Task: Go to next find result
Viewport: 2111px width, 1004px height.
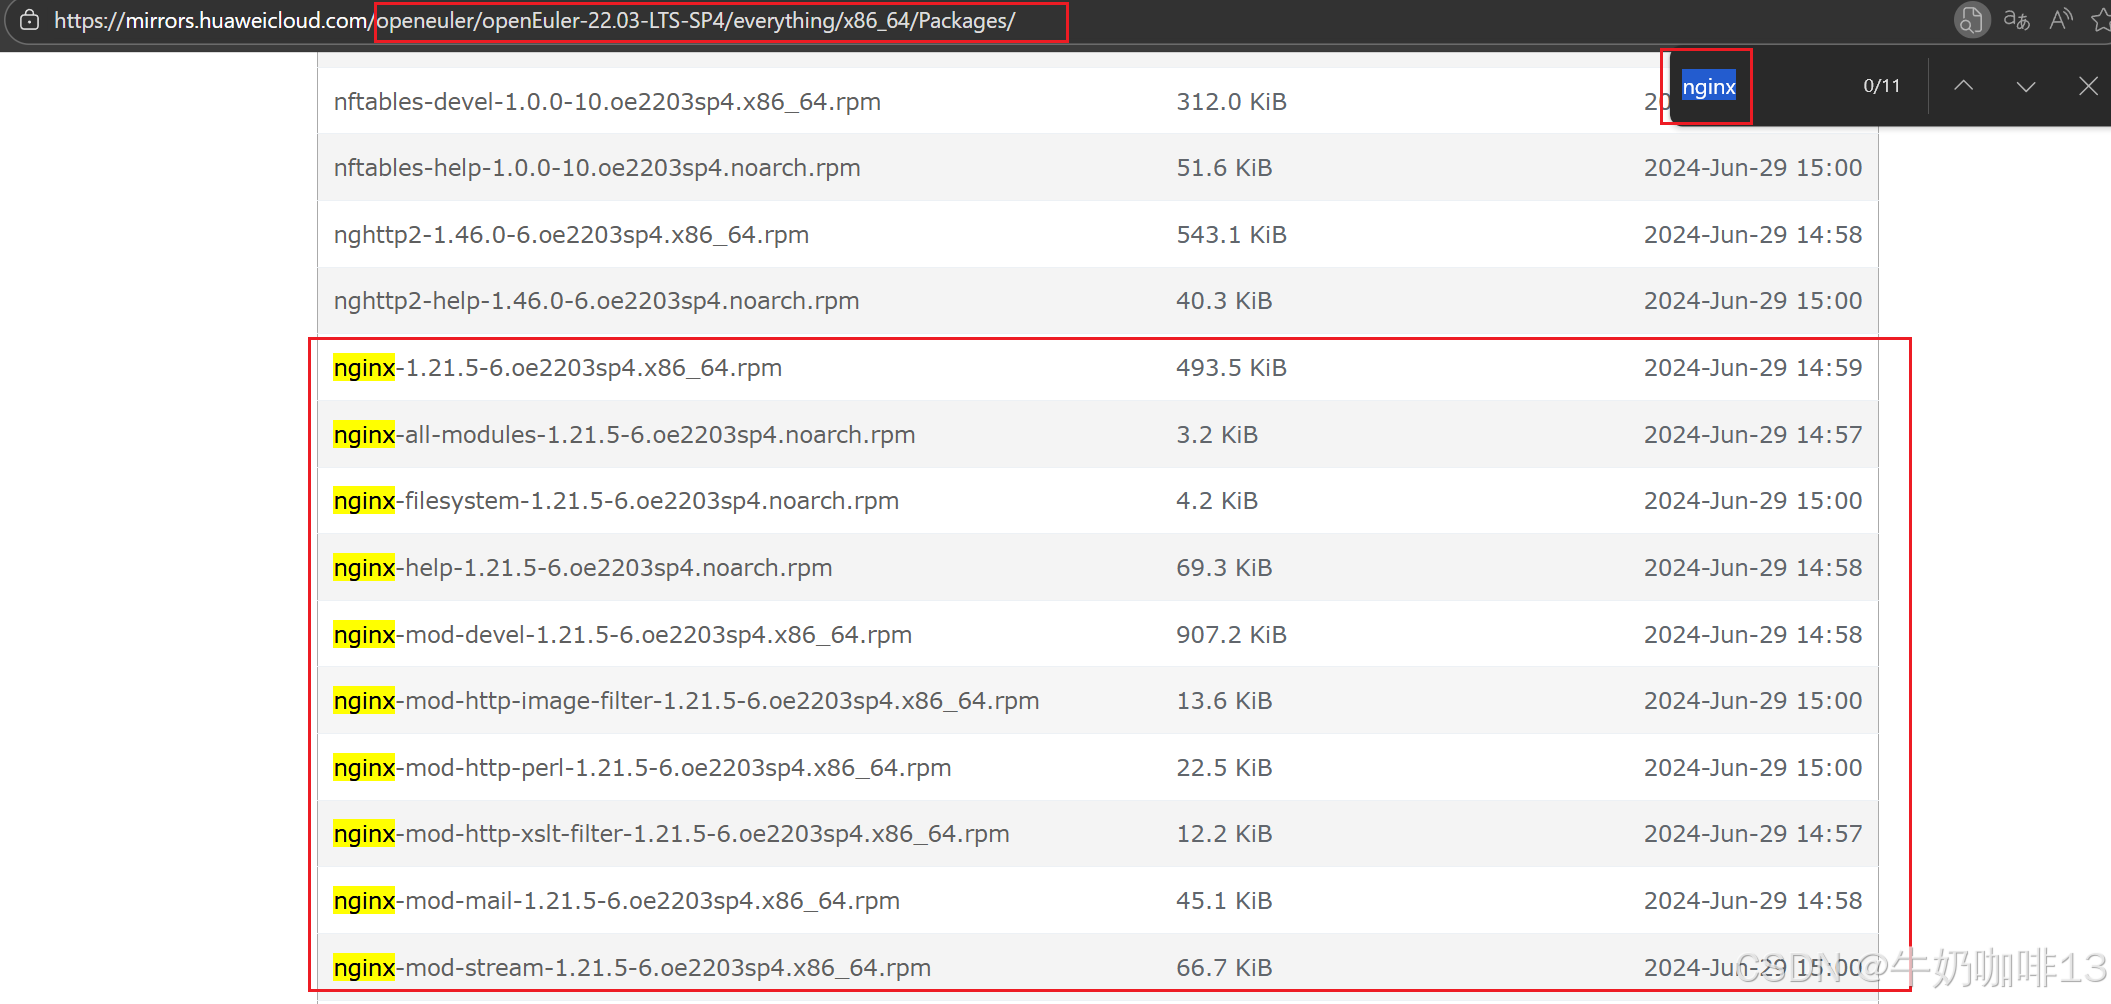Action: 2026,86
